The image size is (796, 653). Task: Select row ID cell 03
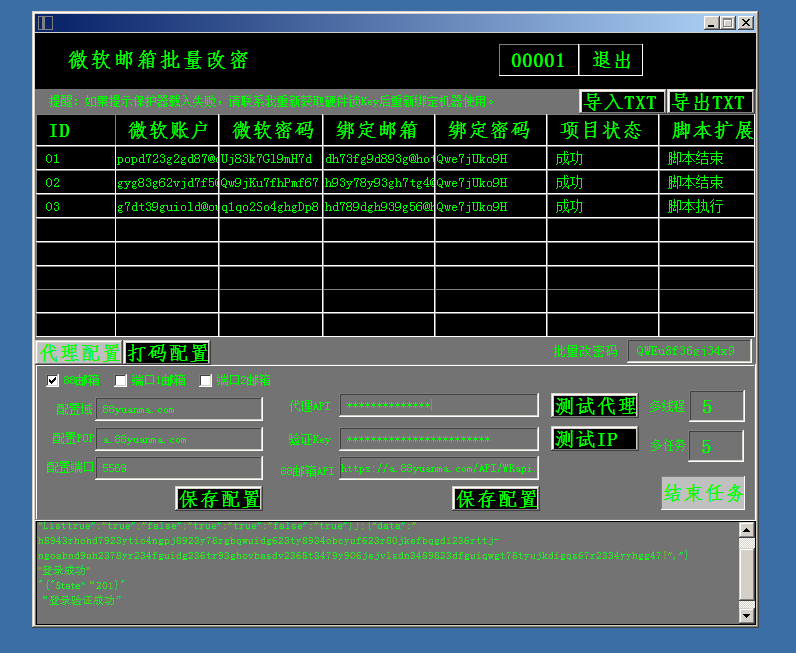[x=76, y=207]
